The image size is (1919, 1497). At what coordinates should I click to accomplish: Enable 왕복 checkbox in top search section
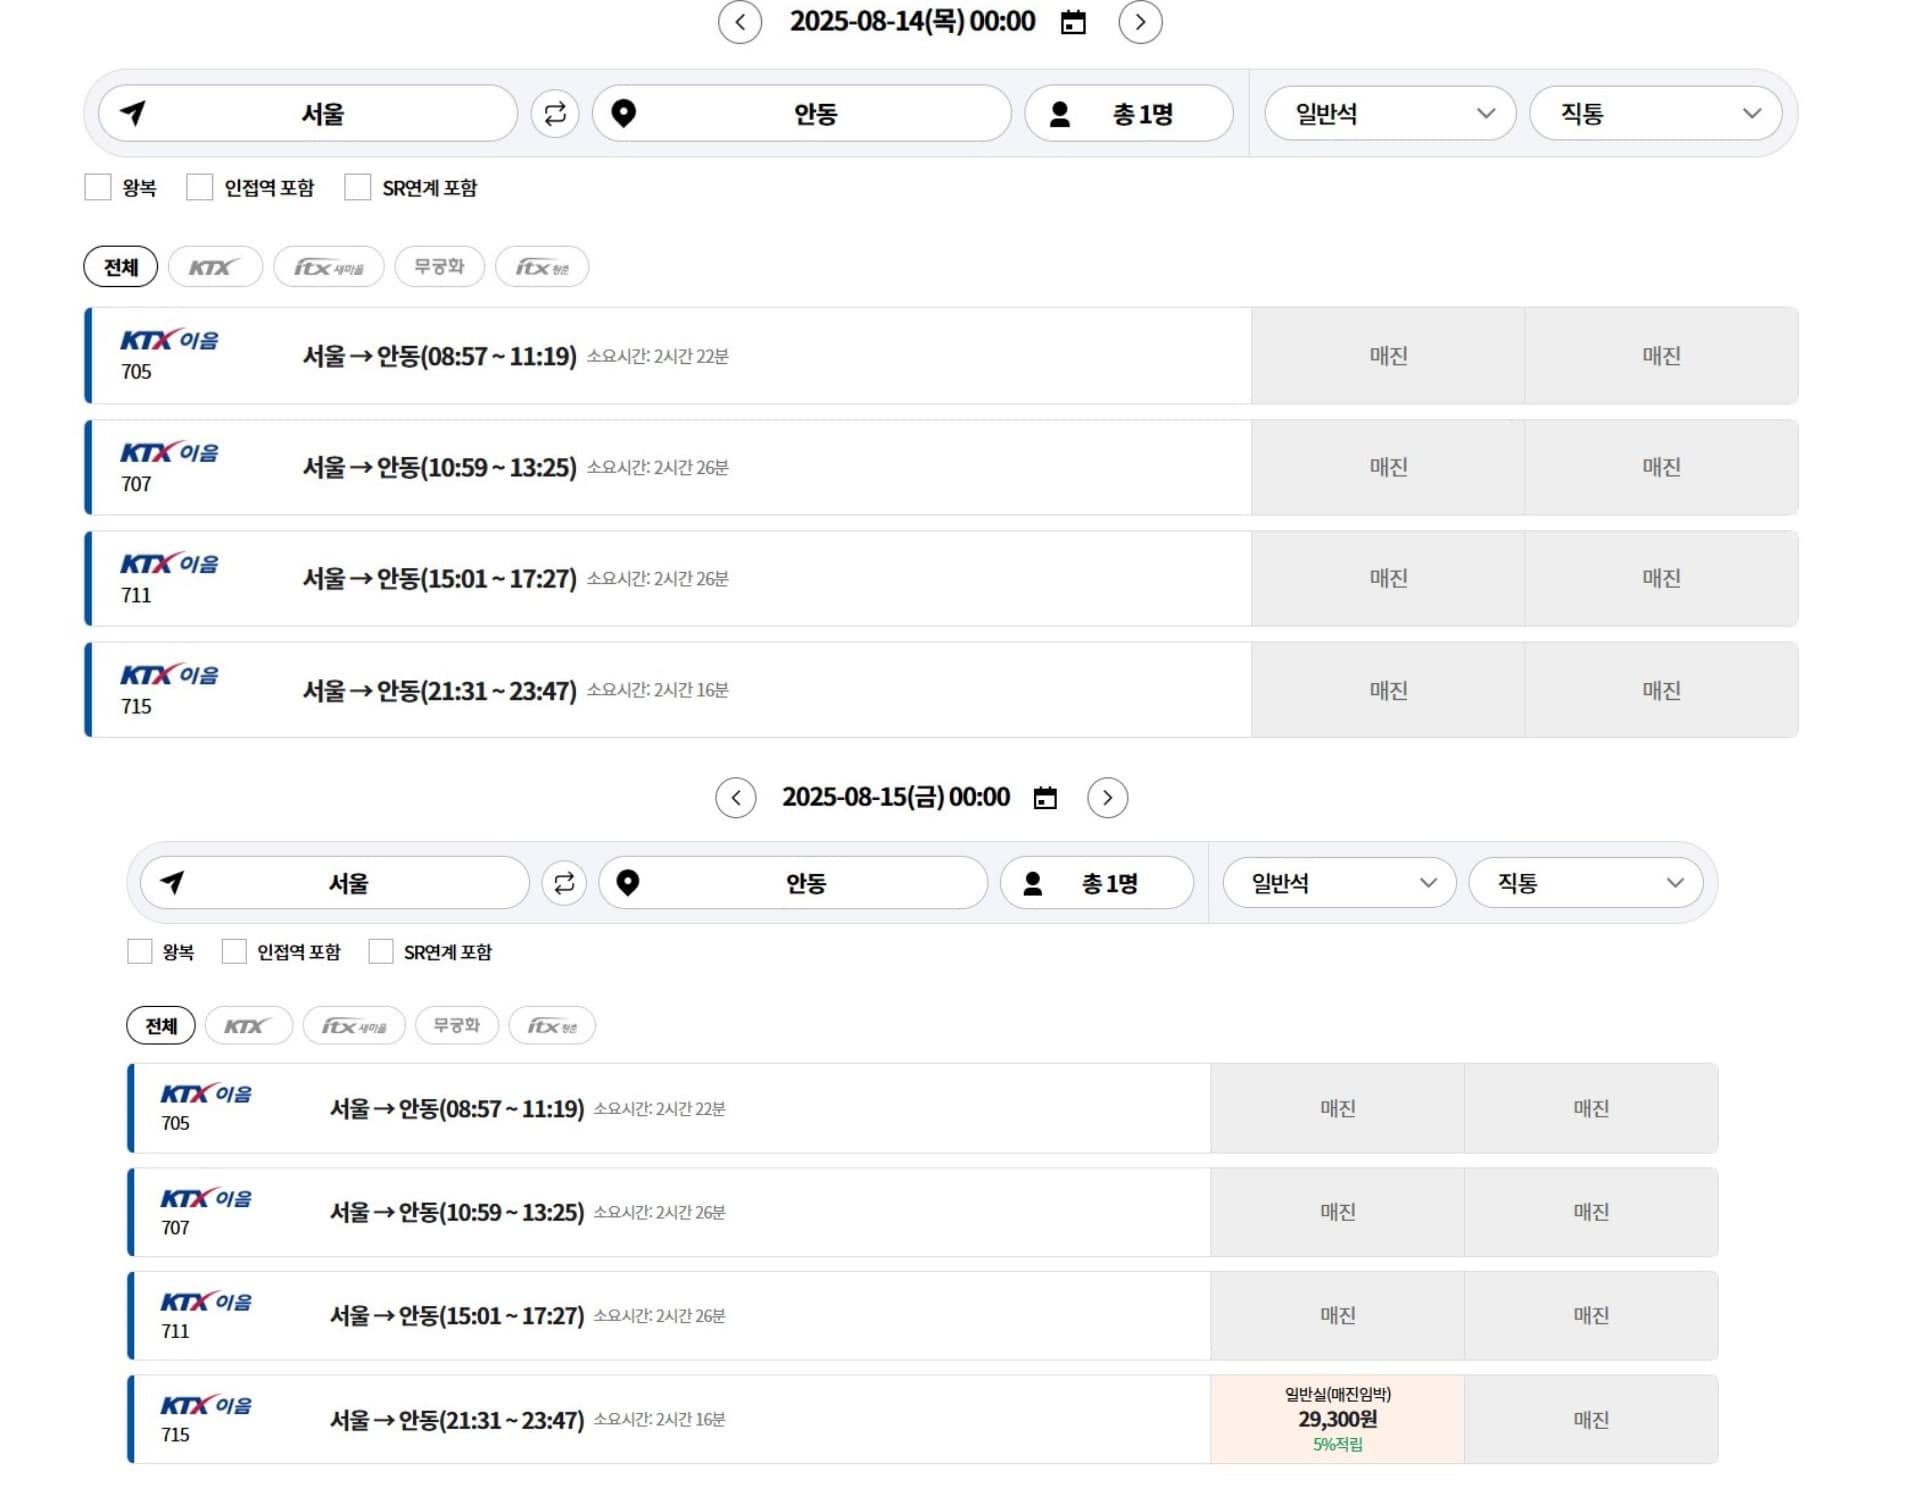[x=98, y=187]
